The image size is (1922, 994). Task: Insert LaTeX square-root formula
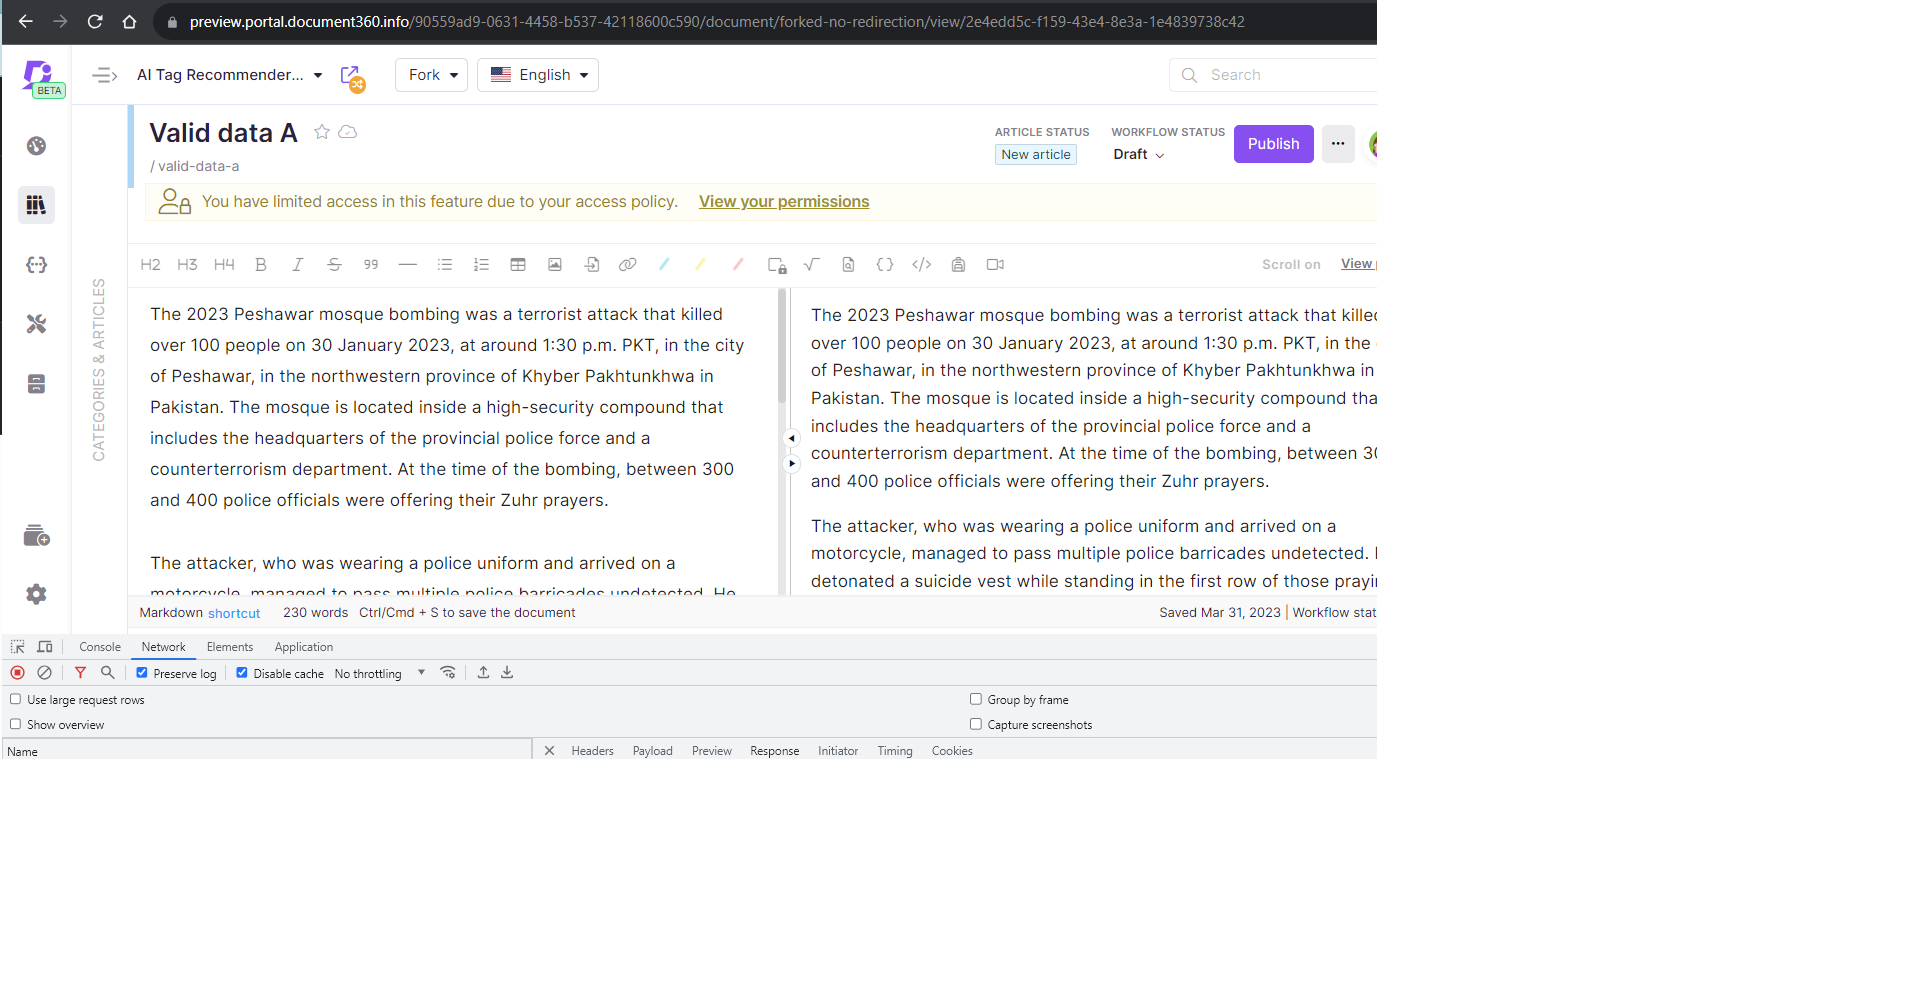pyautogui.click(x=812, y=265)
